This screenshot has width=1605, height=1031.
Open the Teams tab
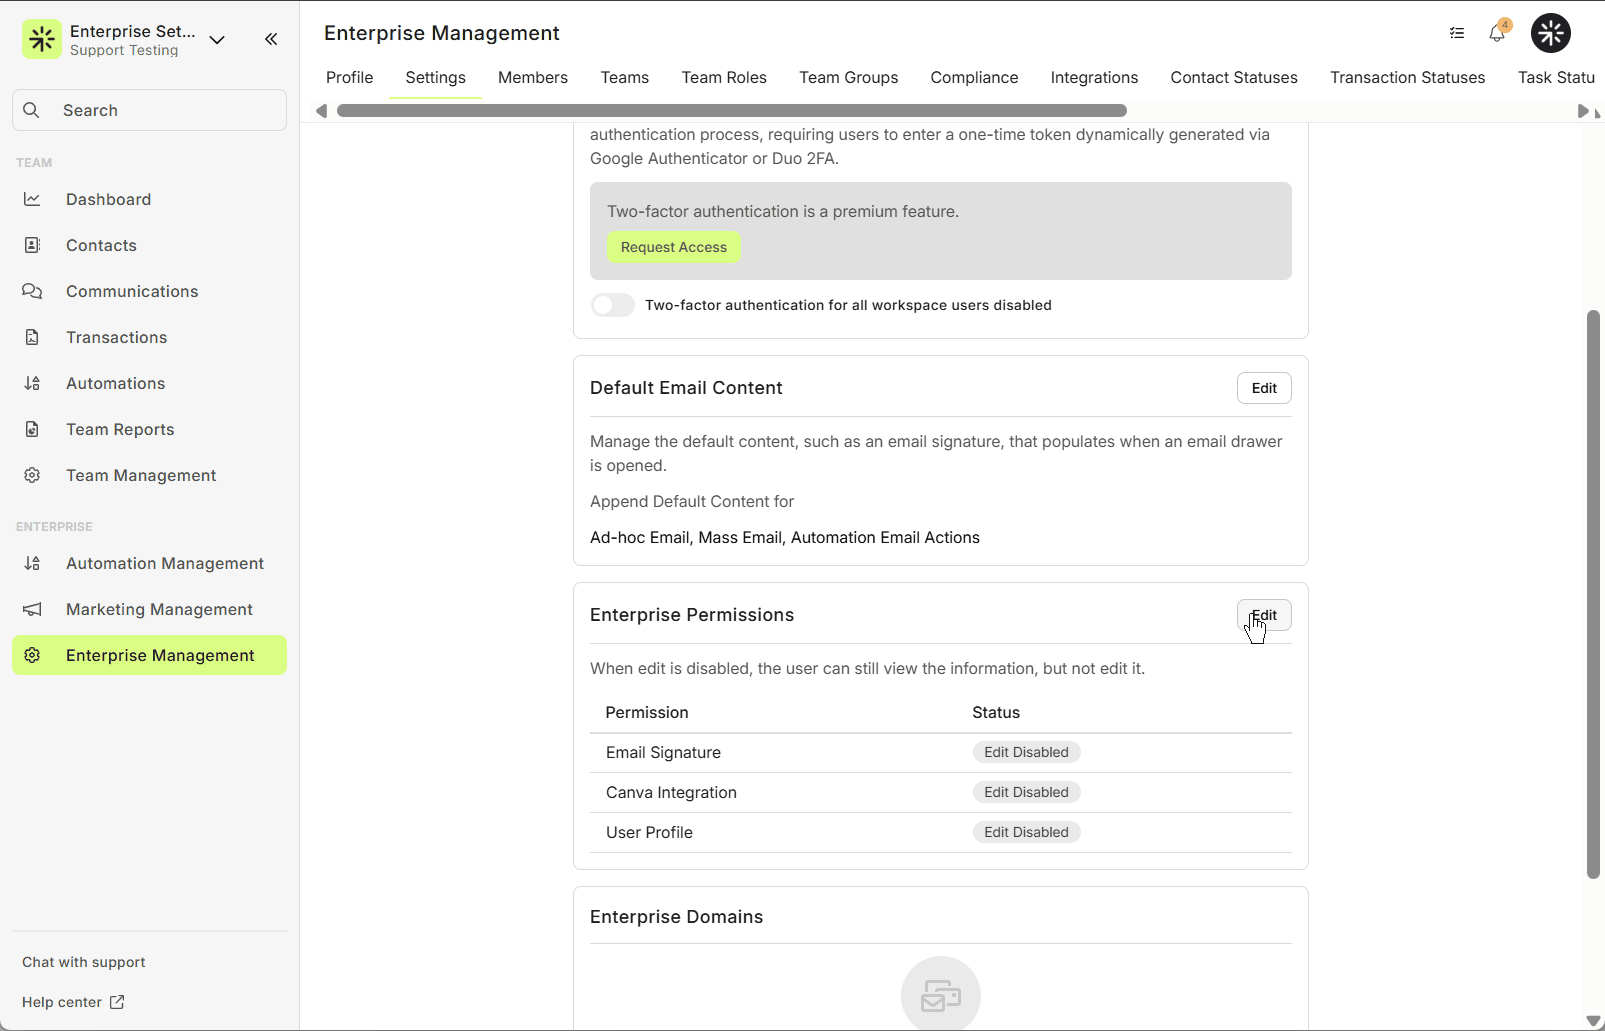click(625, 77)
